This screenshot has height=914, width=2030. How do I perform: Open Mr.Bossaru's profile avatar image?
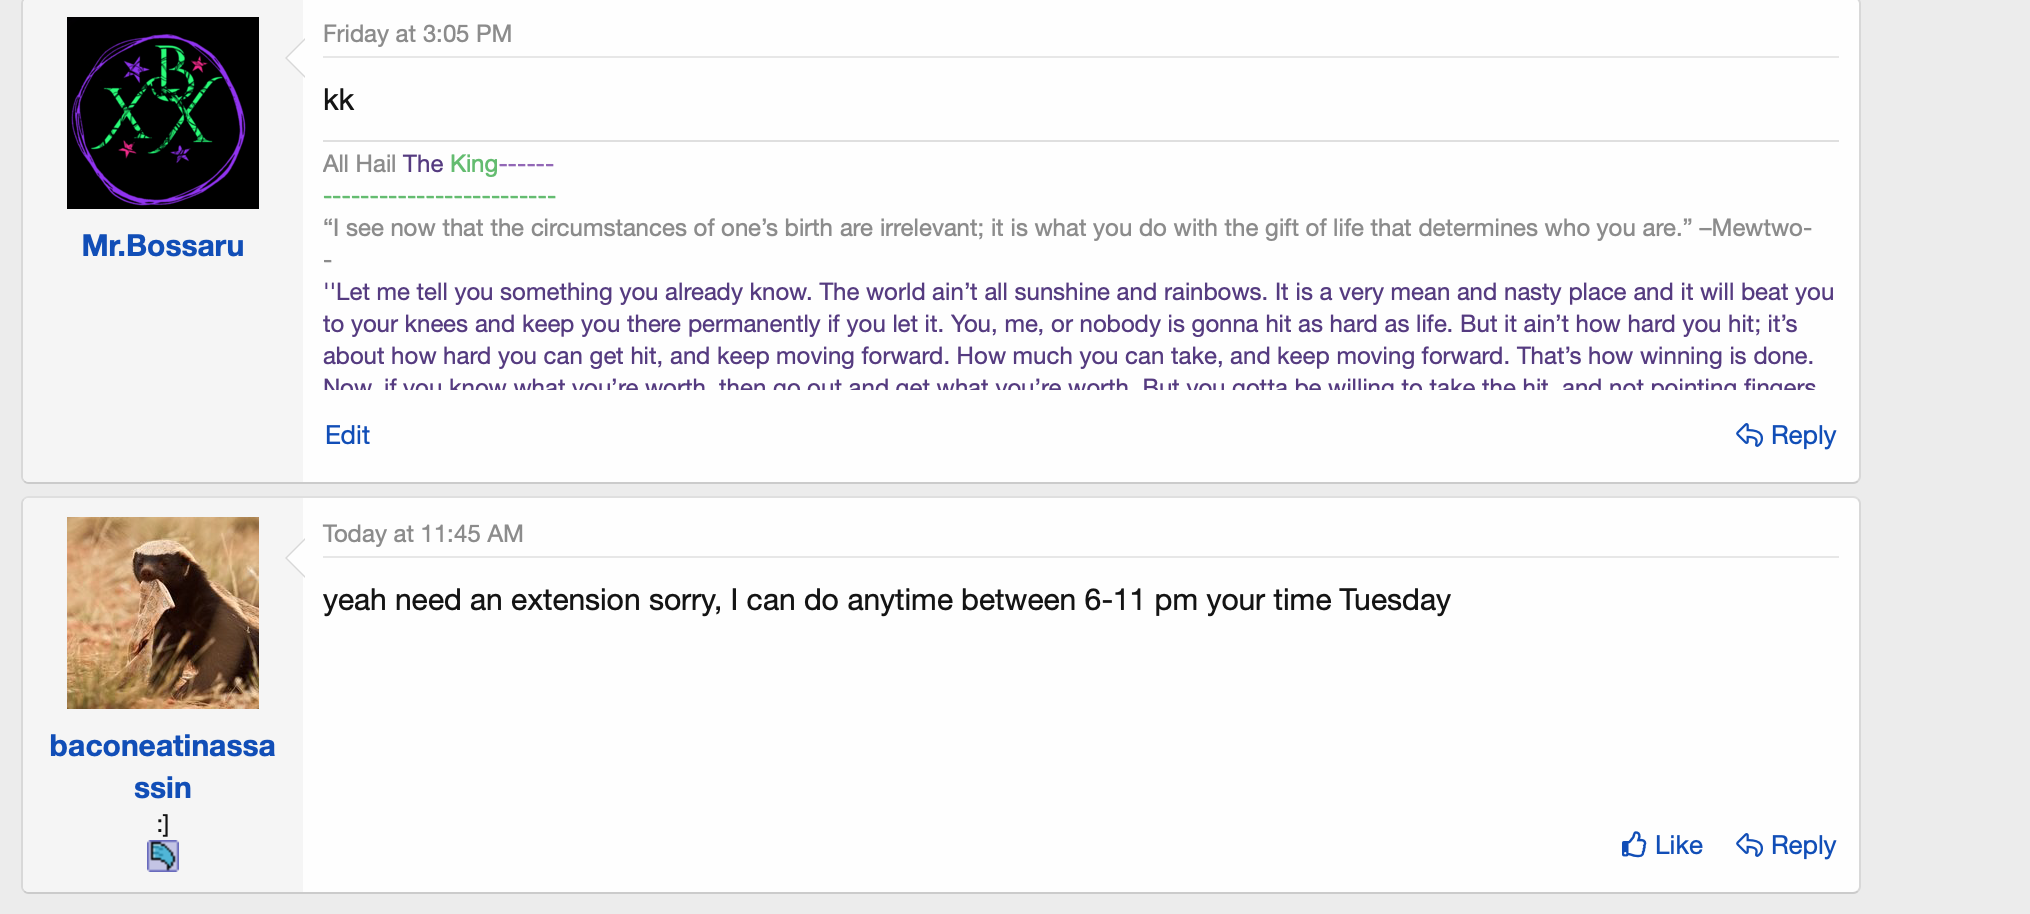coord(163,113)
